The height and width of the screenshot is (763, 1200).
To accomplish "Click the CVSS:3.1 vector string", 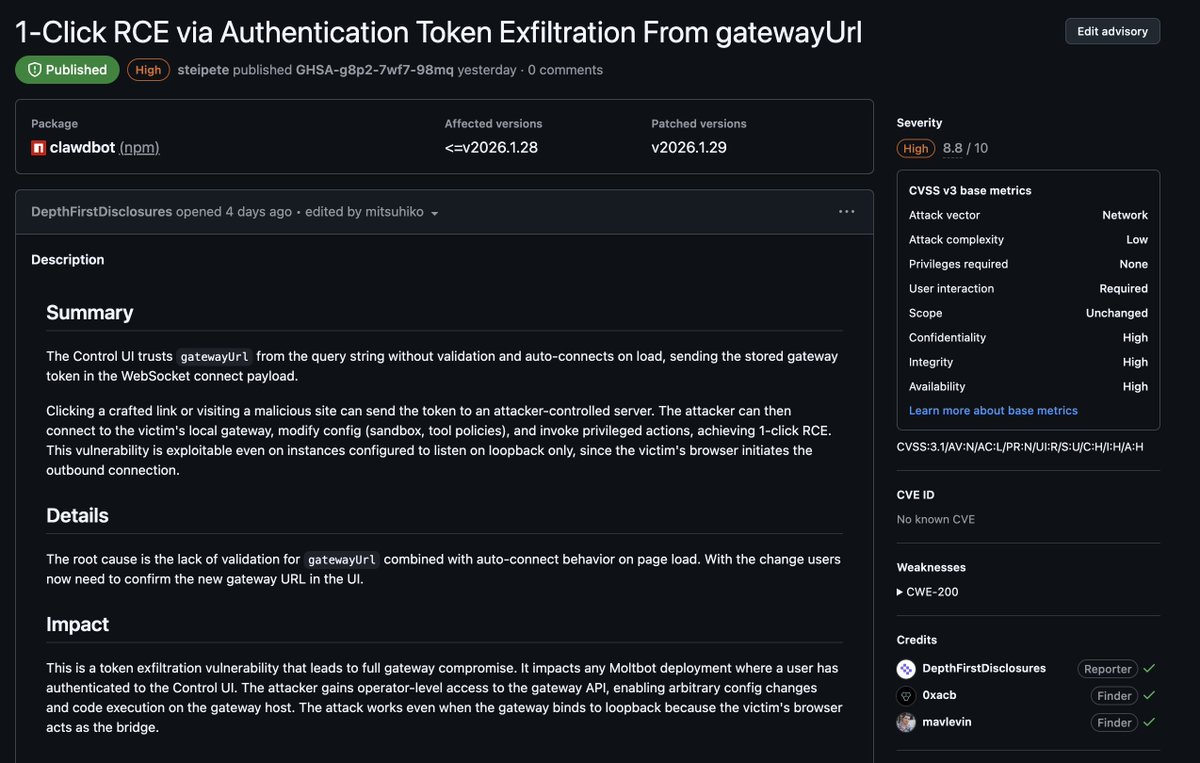I will click(1020, 447).
